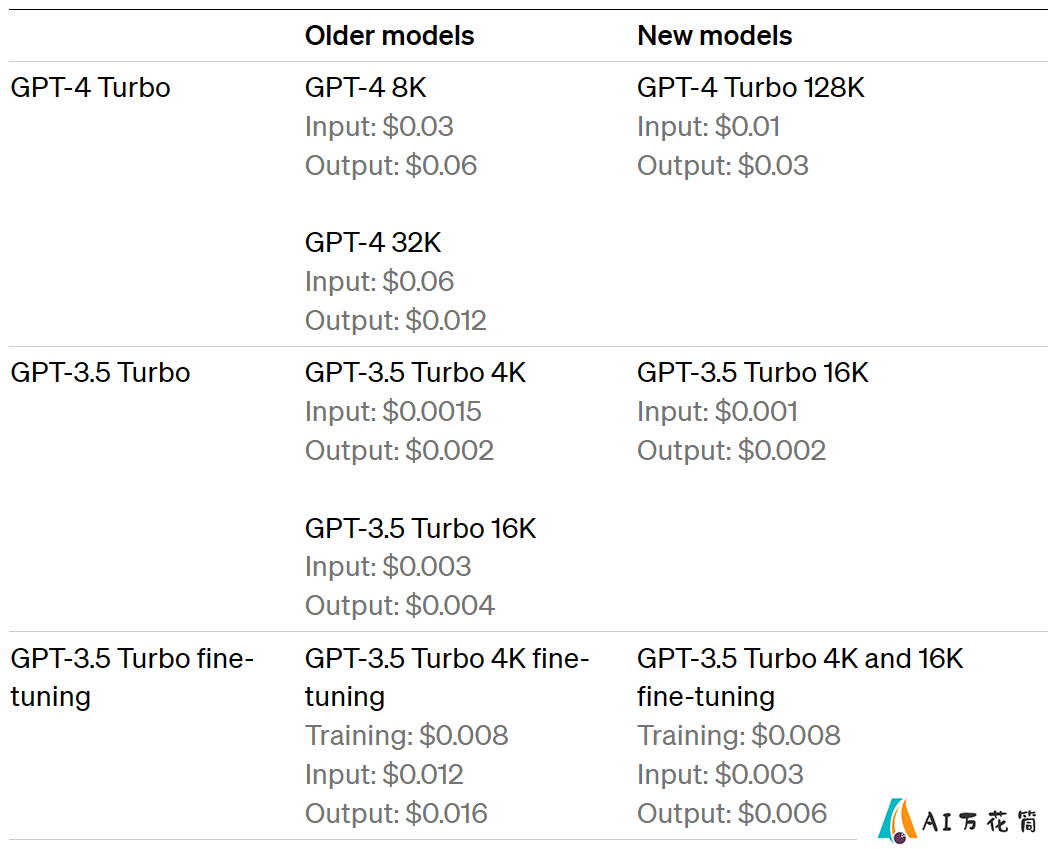Click Output $0.004 price text
The image size is (1057, 849).
[400, 606]
